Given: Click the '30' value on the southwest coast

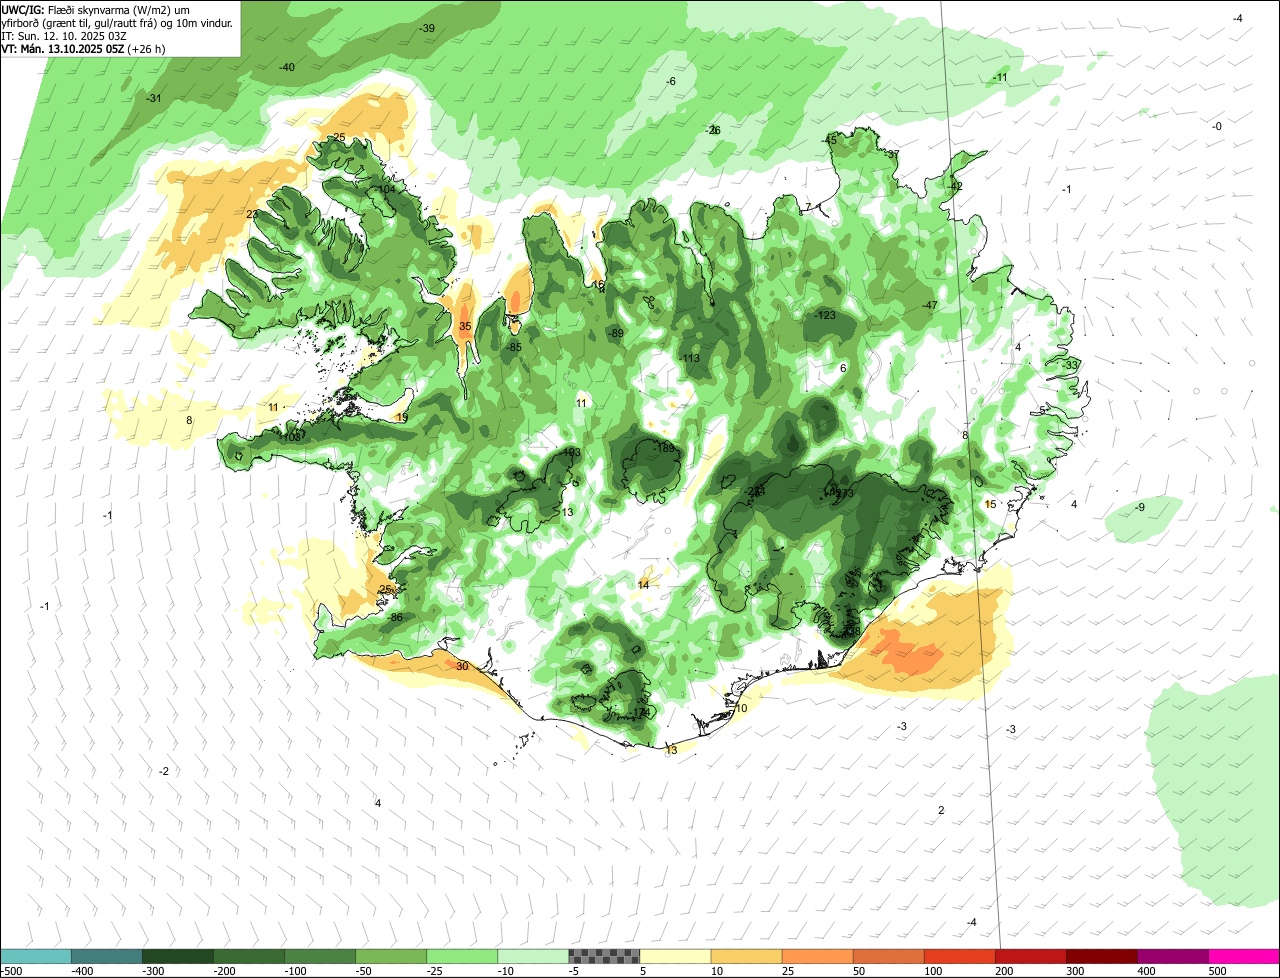Looking at the screenshot, I should 462,666.
